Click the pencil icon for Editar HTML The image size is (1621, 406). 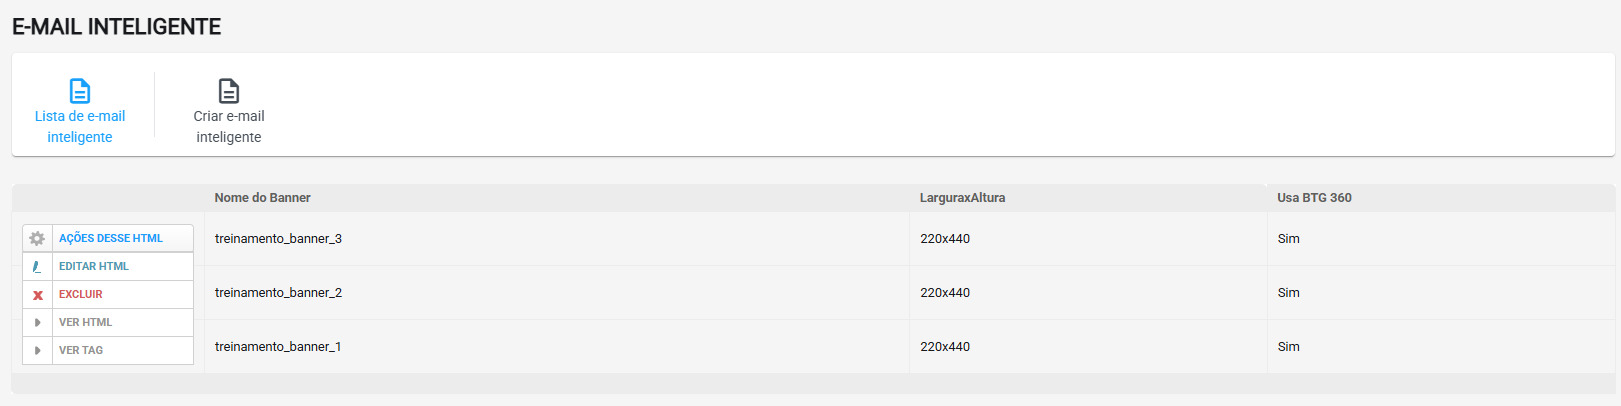37,266
